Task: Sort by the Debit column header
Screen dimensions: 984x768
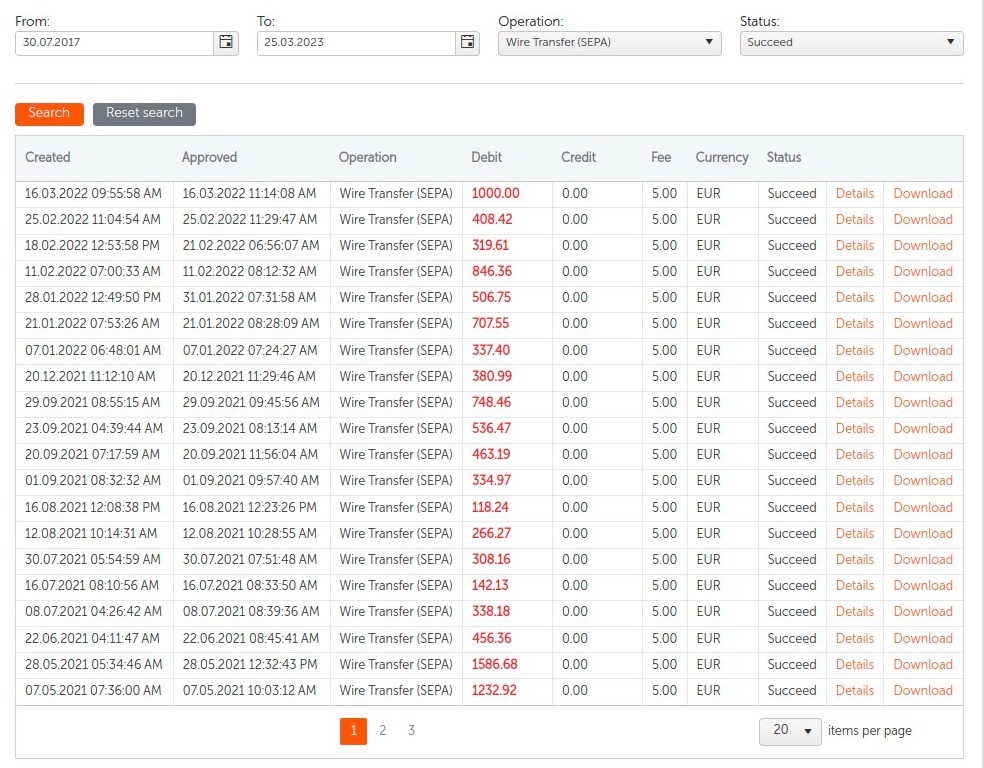Action: 486,158
